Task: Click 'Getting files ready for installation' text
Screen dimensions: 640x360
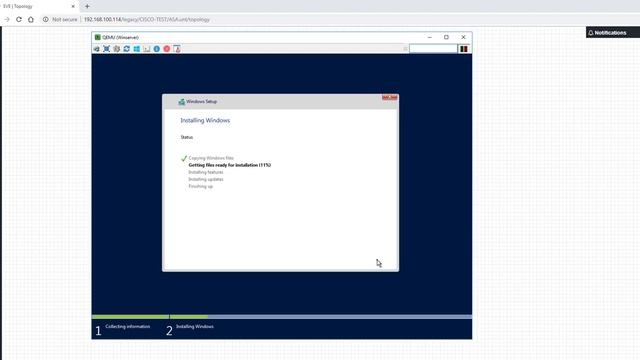Action: point(229,165)
